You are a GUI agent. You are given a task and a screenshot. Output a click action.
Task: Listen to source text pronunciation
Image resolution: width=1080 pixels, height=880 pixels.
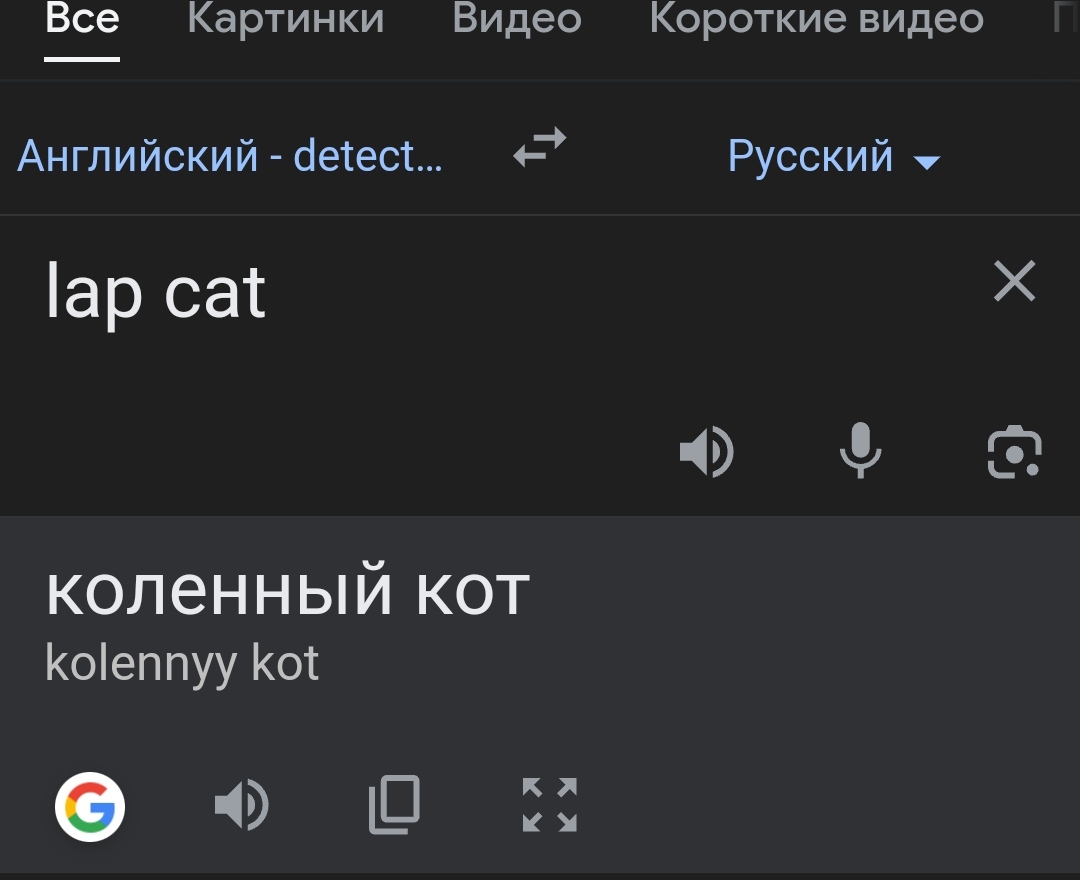tap(707, 452)
